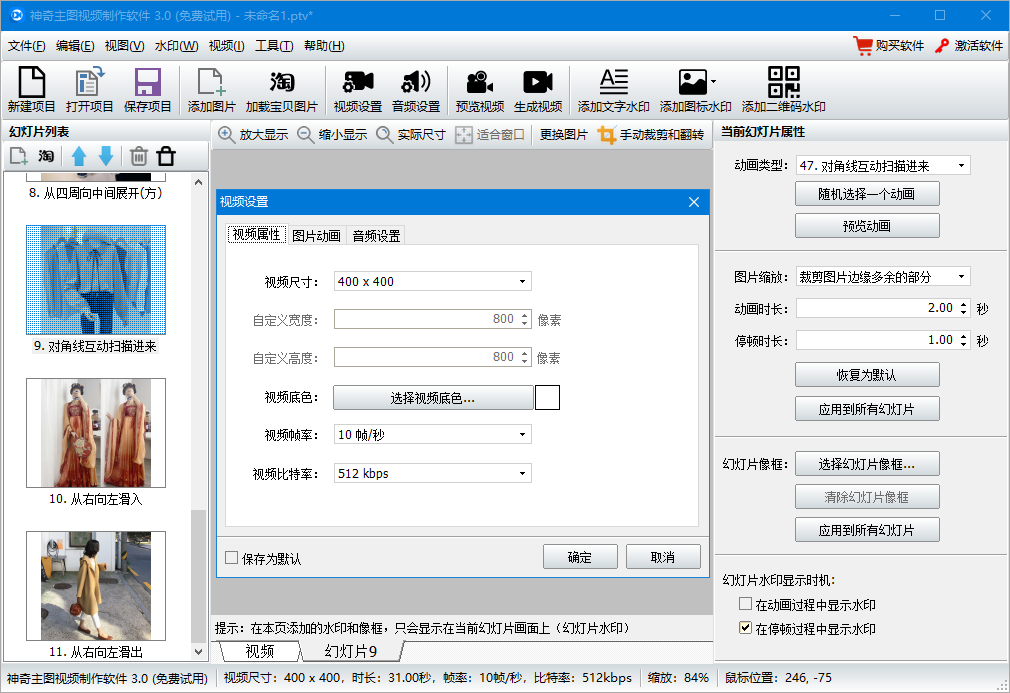
Task: Toggle 在动画过程中显示水印 checkbox
Action: (745, 604)
